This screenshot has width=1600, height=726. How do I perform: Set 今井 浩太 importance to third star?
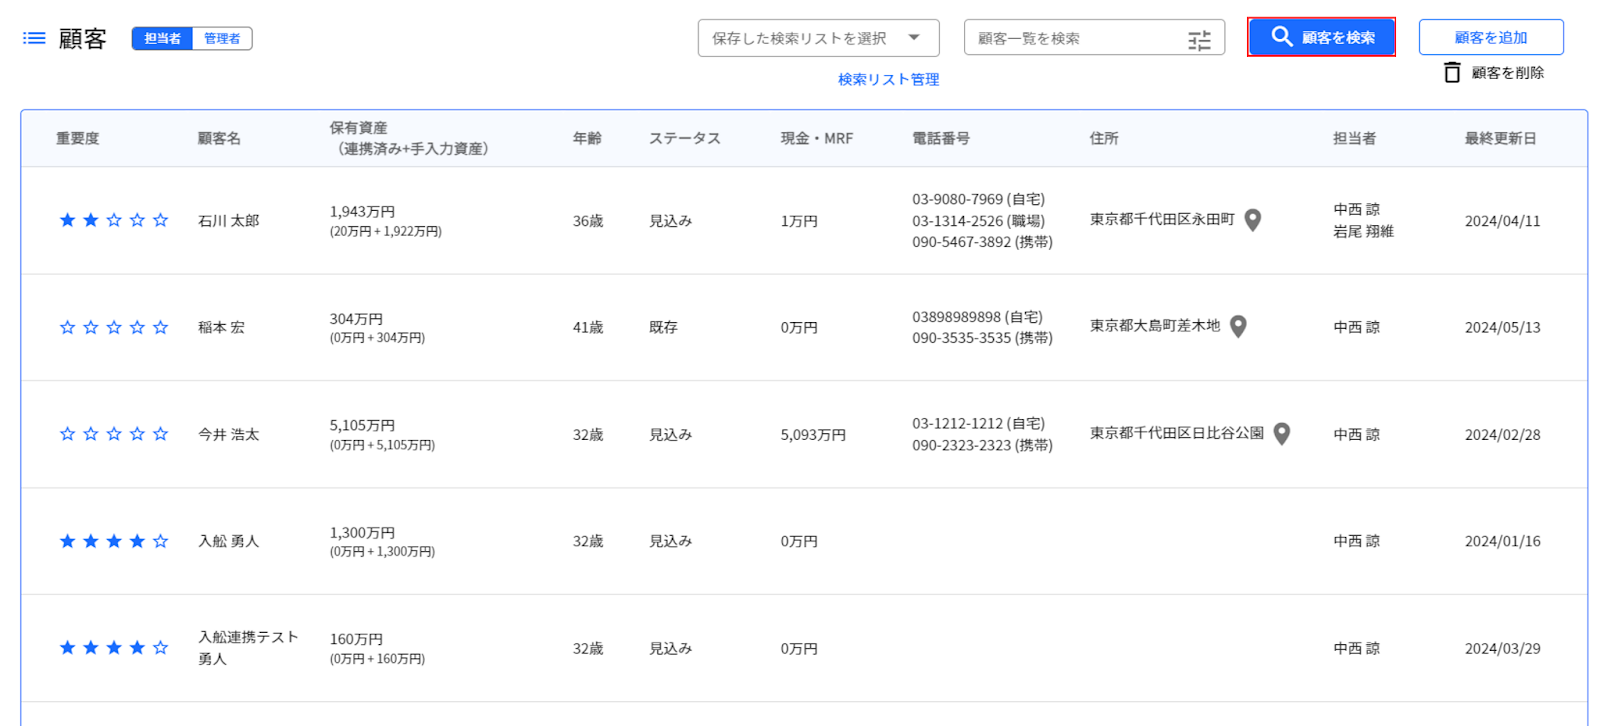(114, 434)
